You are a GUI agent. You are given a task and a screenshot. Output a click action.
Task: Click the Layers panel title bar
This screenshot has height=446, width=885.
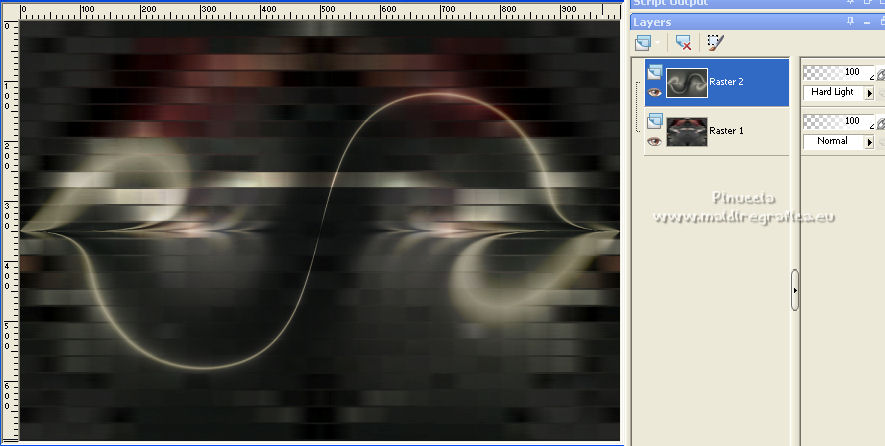pos(757,22)
